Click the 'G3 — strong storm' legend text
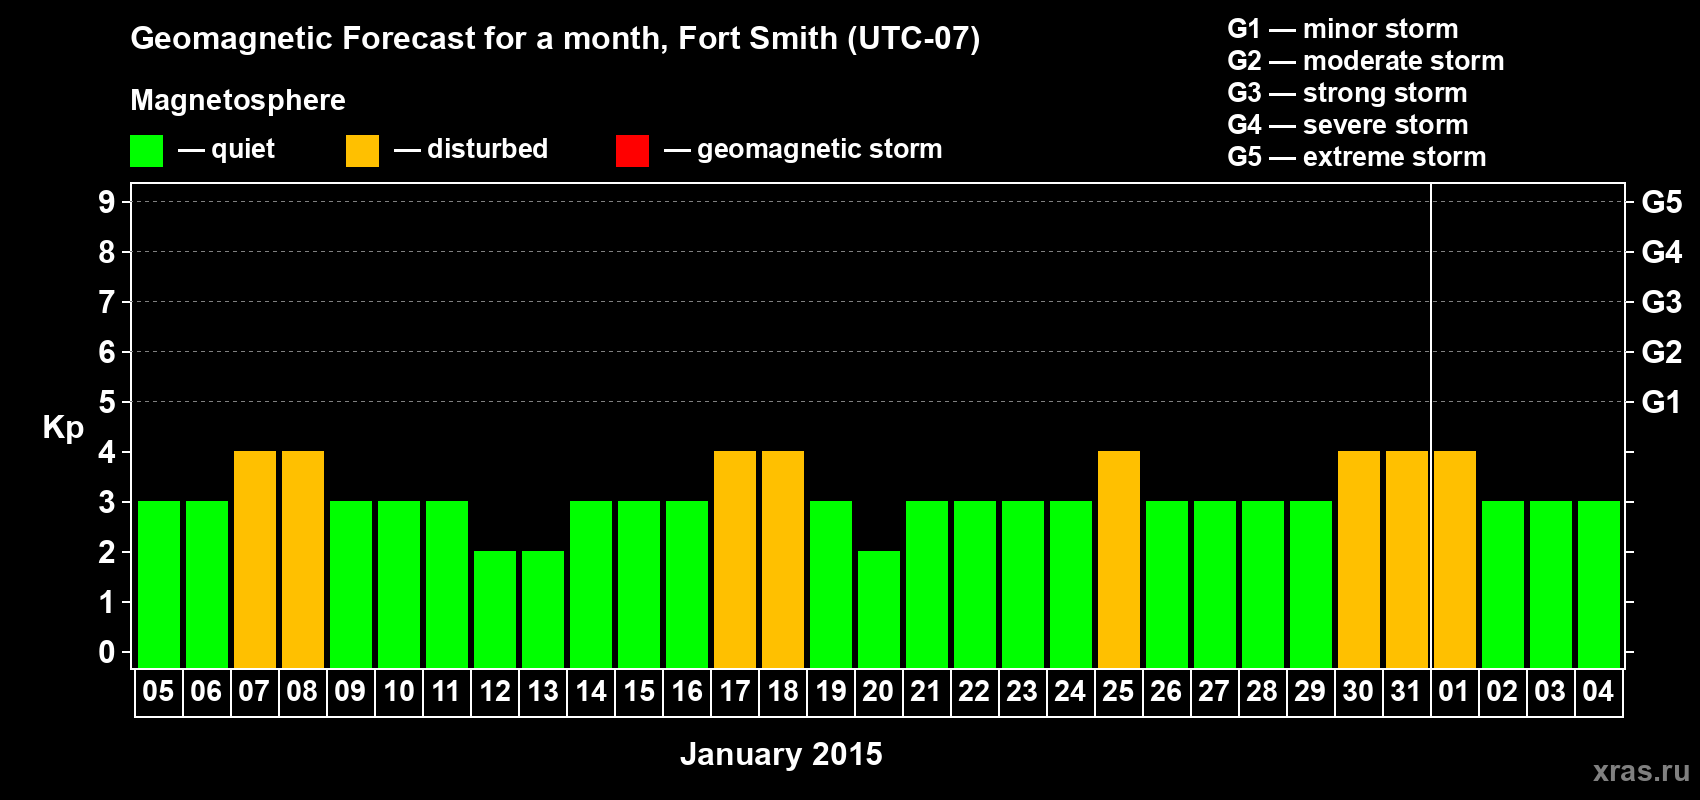Image resolution: width=1700 pixels, height=800 pixels. coord(1348,93)
